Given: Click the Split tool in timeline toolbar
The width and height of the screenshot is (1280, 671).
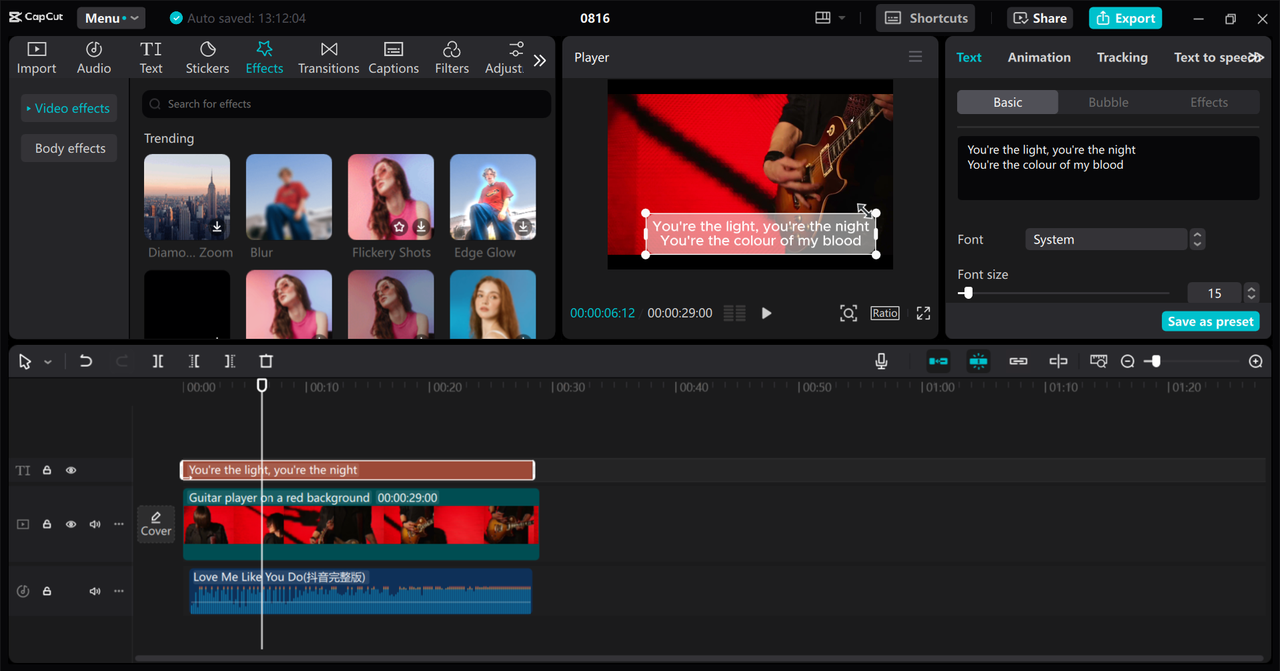Looking at the screenshot, I should 158,361.
